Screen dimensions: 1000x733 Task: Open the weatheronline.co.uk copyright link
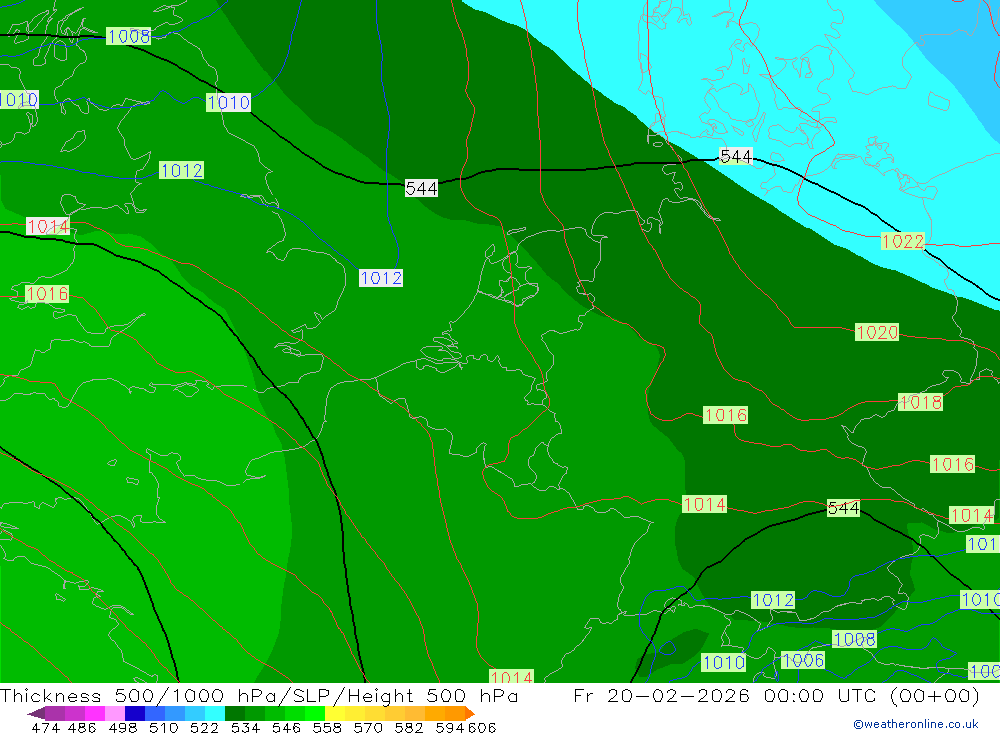click(x=916, y=724)
